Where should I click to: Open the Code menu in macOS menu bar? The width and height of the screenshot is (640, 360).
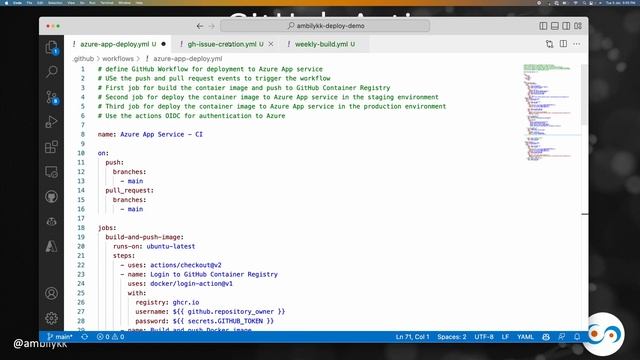17,3
